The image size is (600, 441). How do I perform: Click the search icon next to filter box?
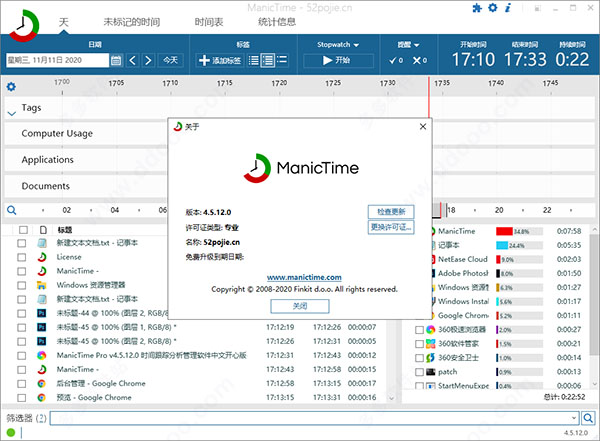588,418
